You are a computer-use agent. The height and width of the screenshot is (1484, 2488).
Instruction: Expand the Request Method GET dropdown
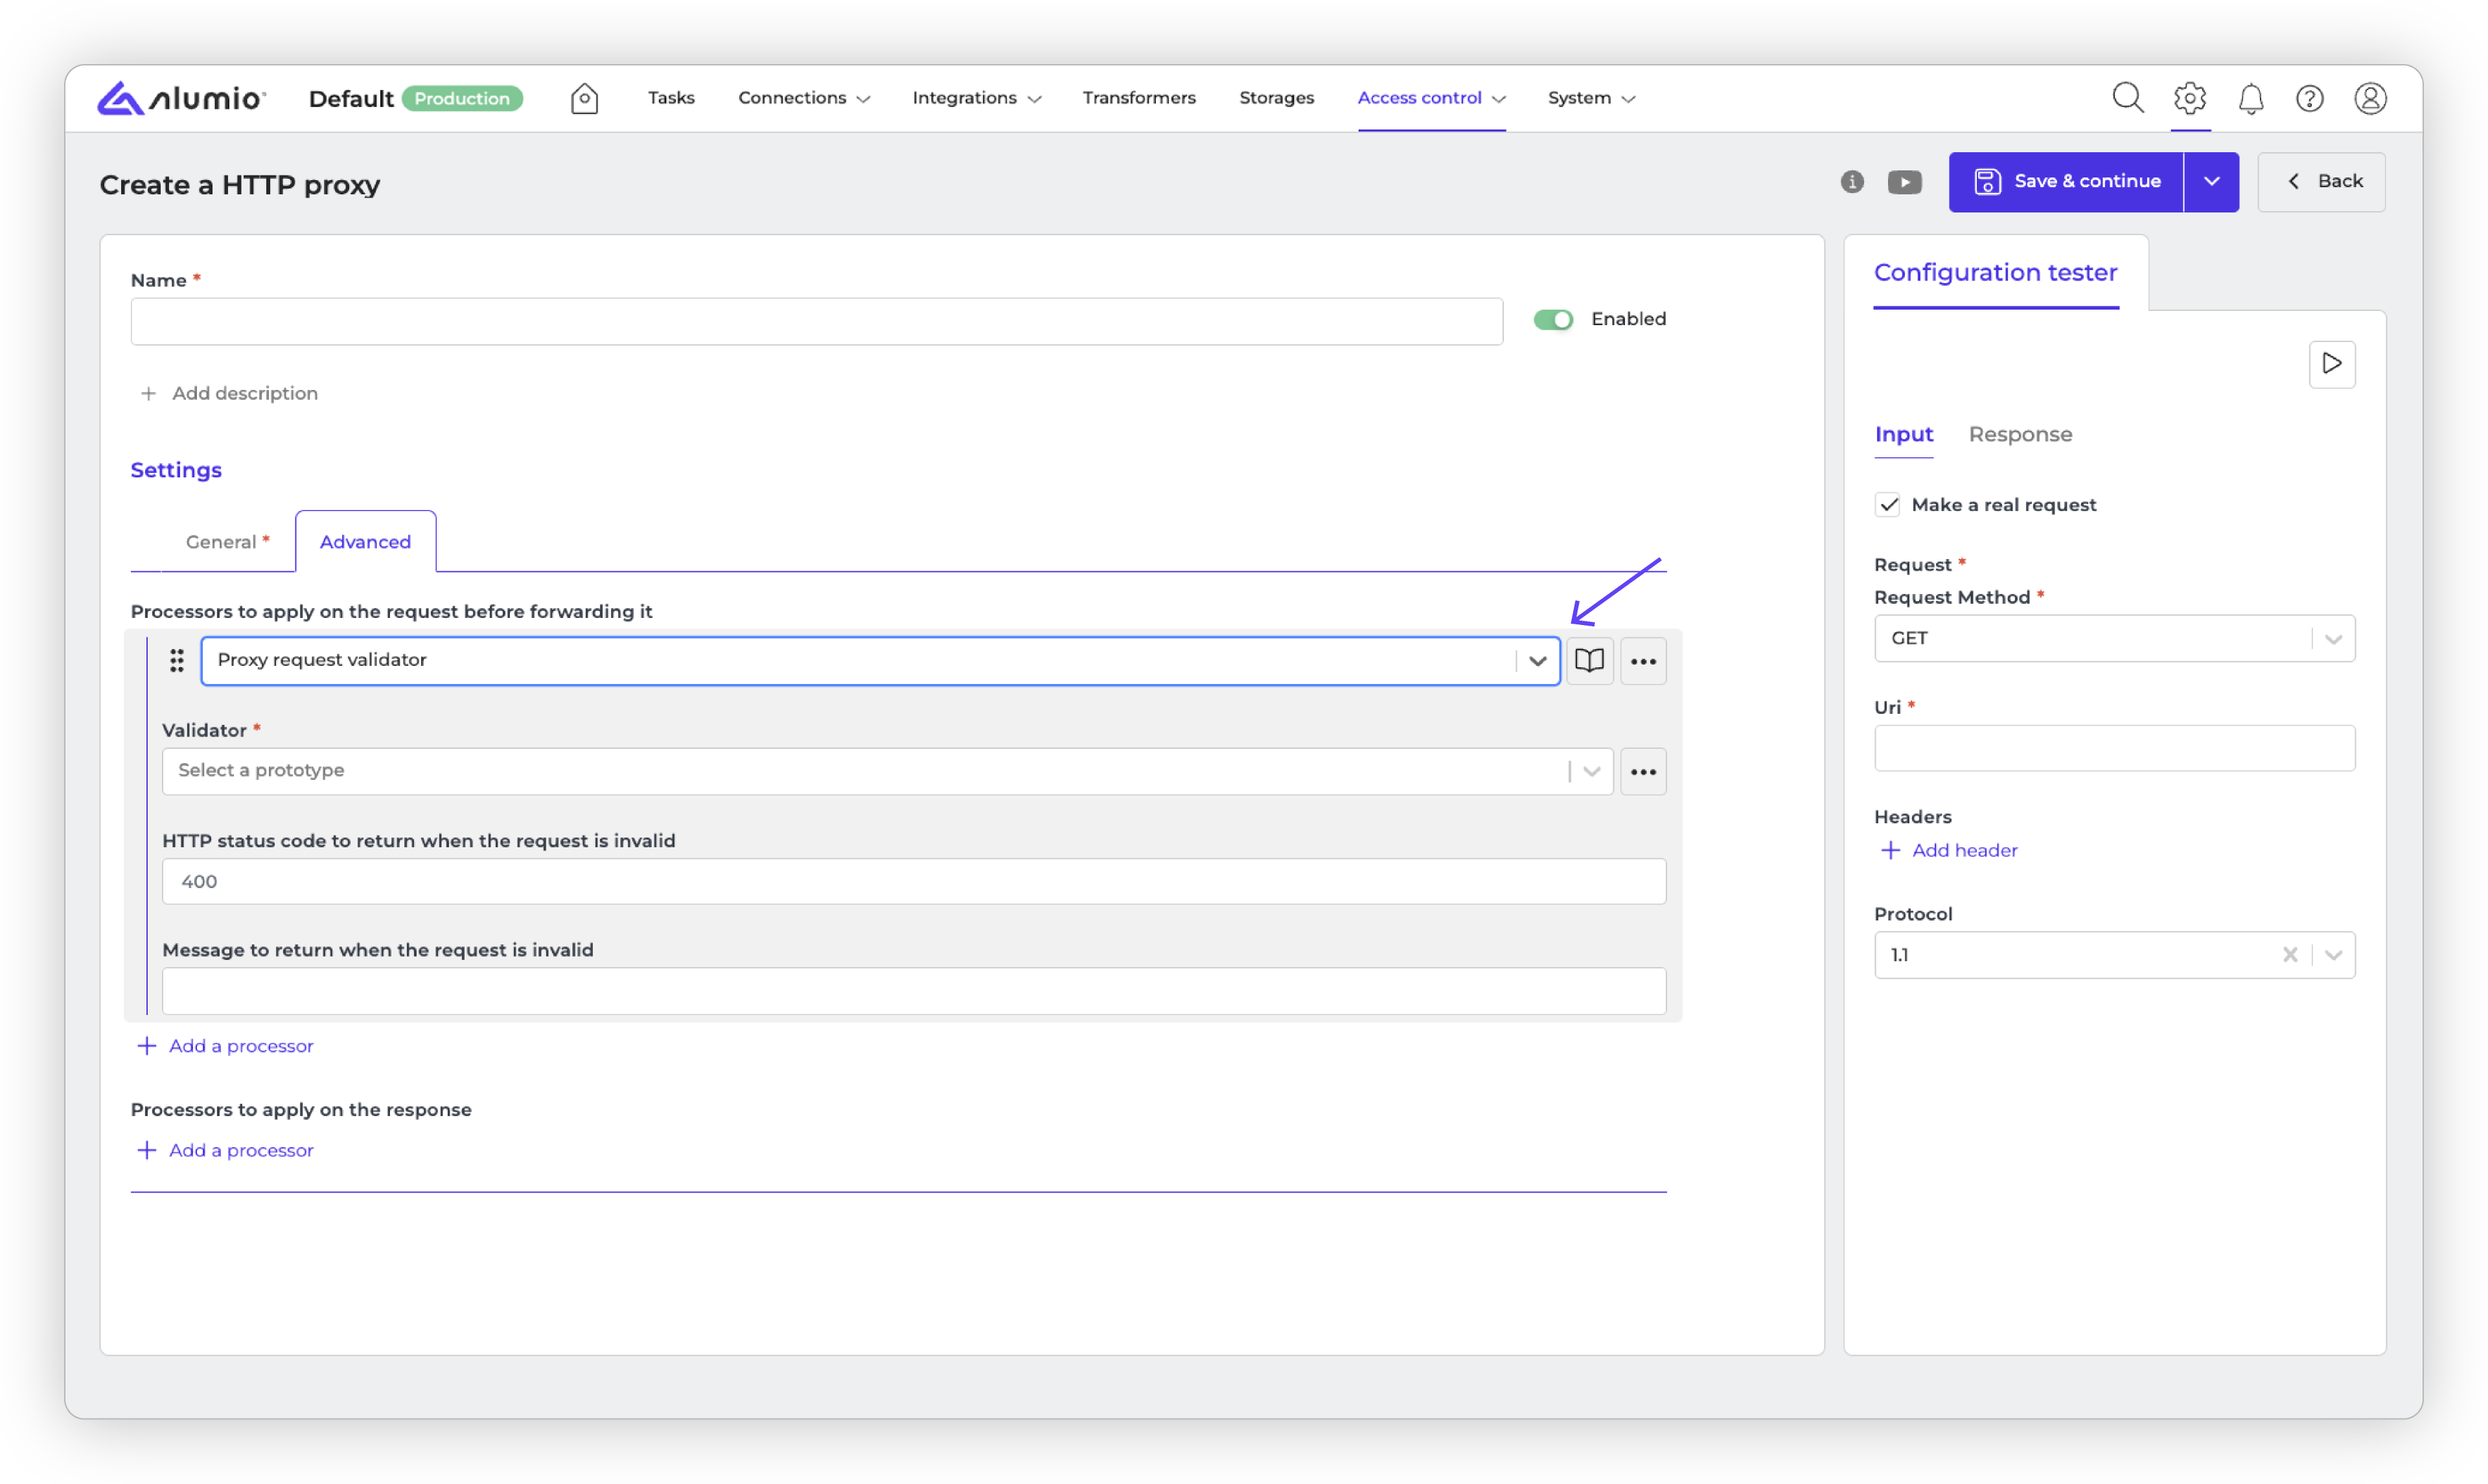click(2333, 639)
